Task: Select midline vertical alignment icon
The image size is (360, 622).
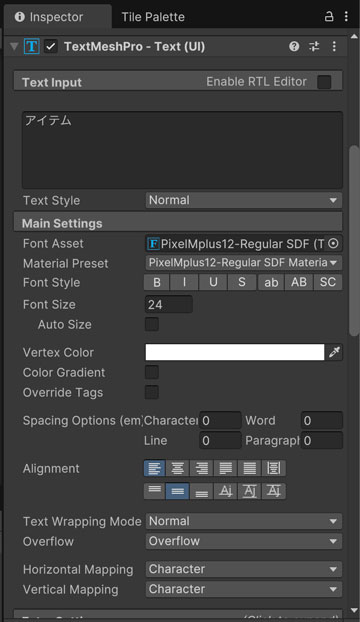Action: [249, 491]
